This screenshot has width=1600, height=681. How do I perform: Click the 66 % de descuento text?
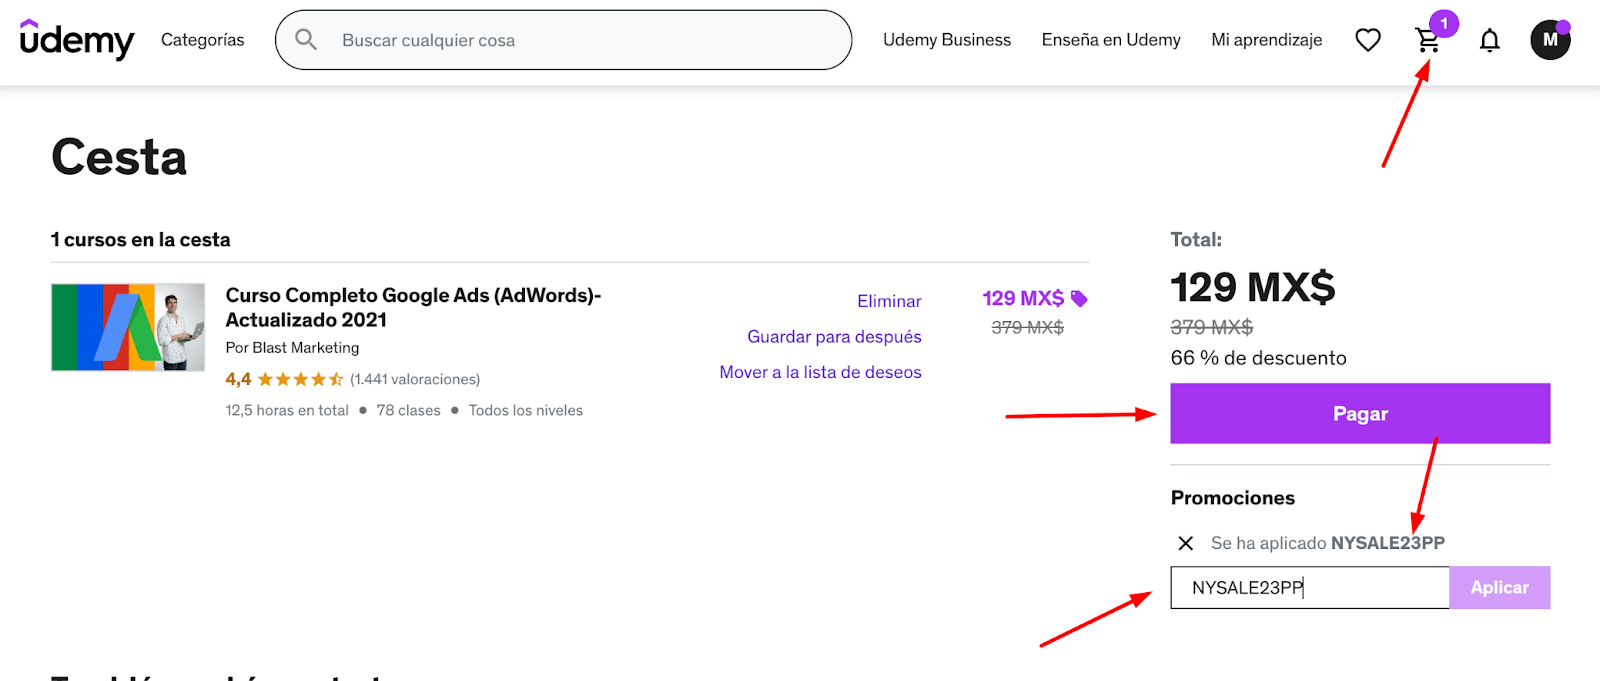pos(1258,358)
